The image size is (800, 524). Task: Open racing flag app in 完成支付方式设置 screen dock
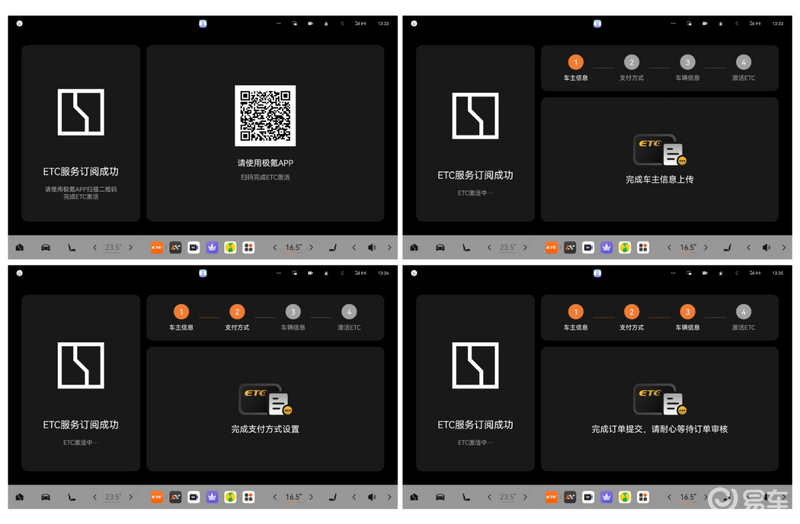[x=175, y=497]
